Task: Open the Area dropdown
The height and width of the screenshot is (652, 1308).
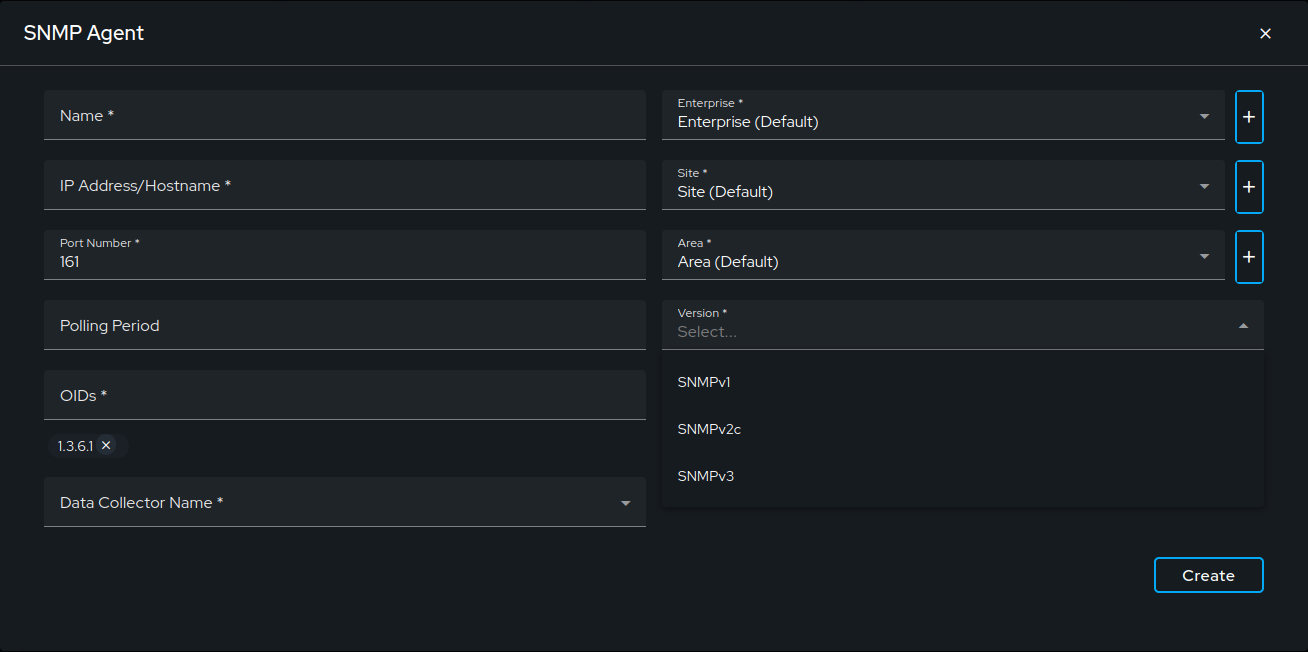Action: pos(943,255)
